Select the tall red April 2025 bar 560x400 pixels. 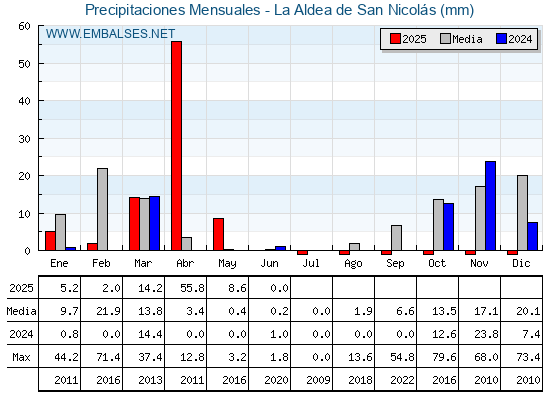pos(176,146)
